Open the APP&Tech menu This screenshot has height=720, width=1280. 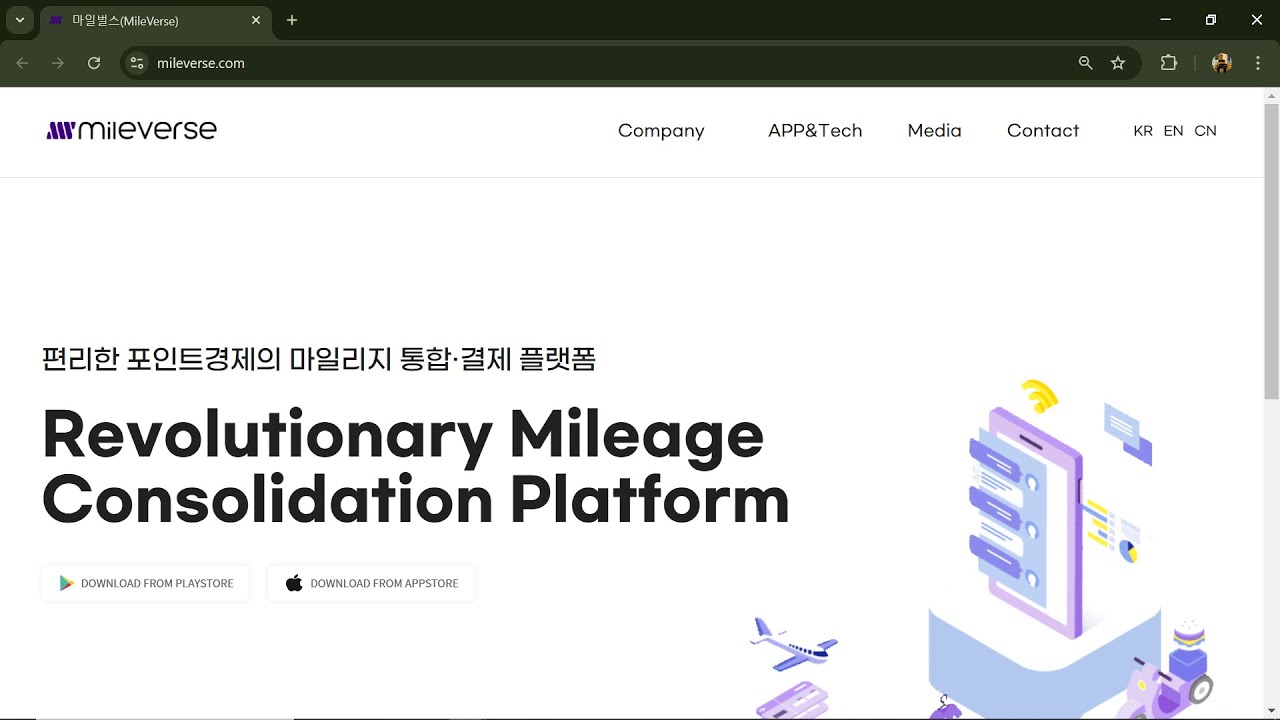click(815, 131)
